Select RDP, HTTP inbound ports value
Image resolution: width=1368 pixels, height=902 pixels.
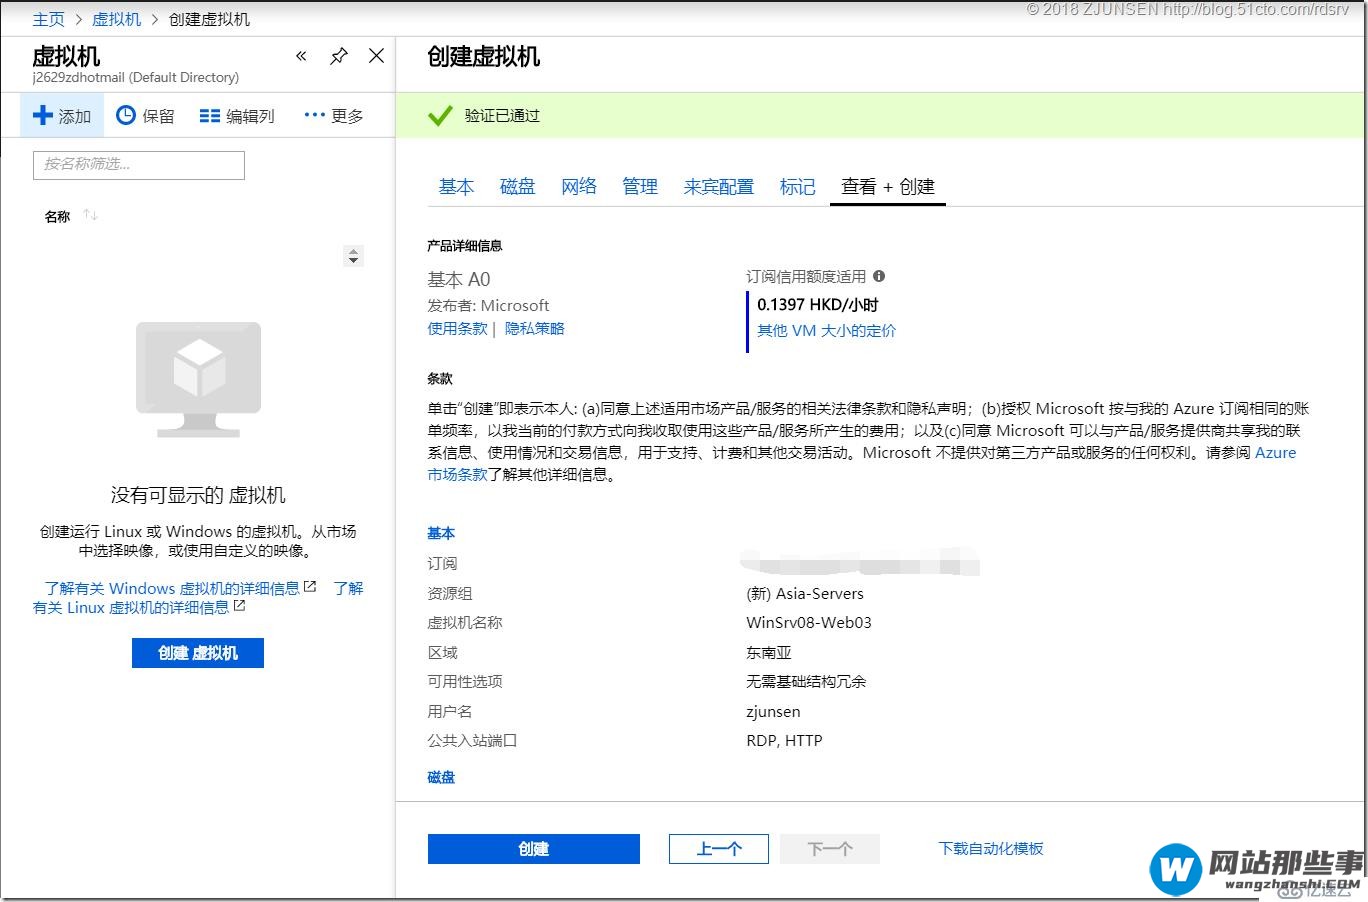(x=784, y=741)
